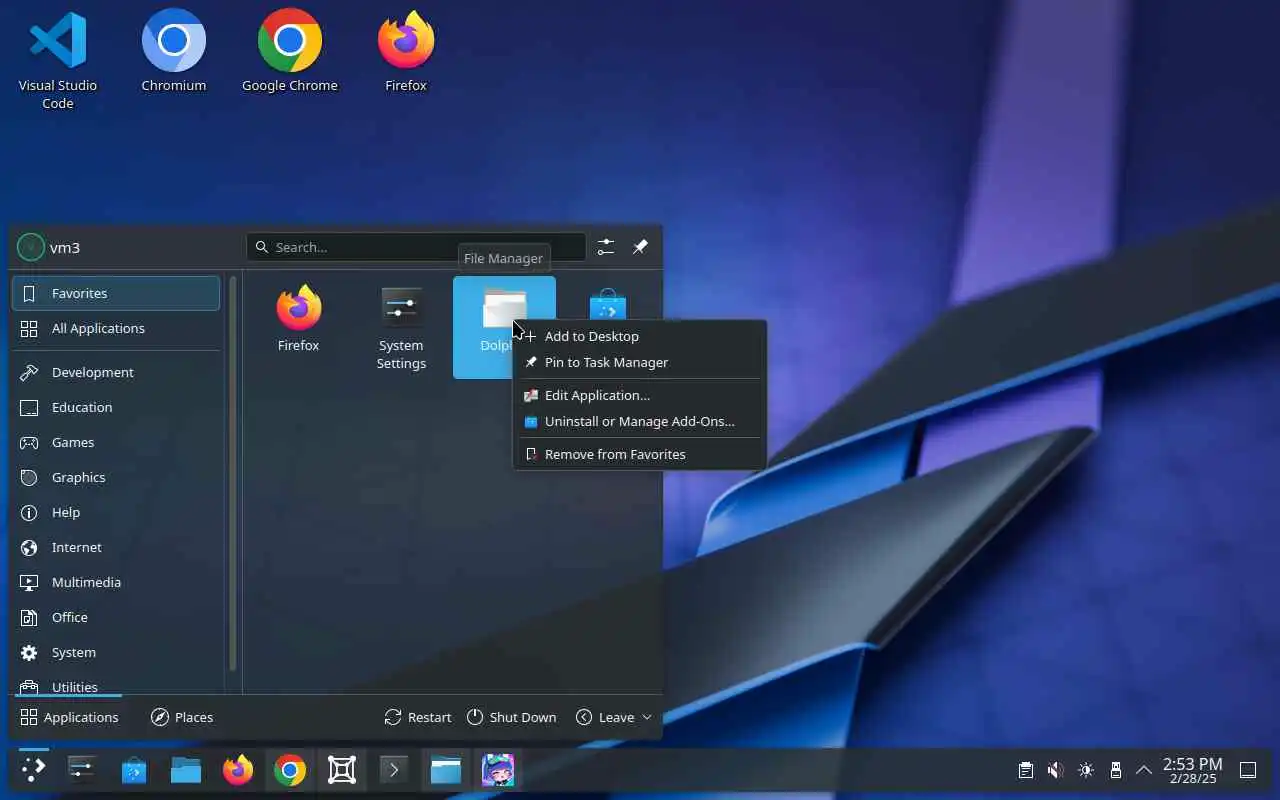Viewport: 1280px width, 800px height.
Task: Click the vm3 user avatar
Action: (x=31, y=247)
